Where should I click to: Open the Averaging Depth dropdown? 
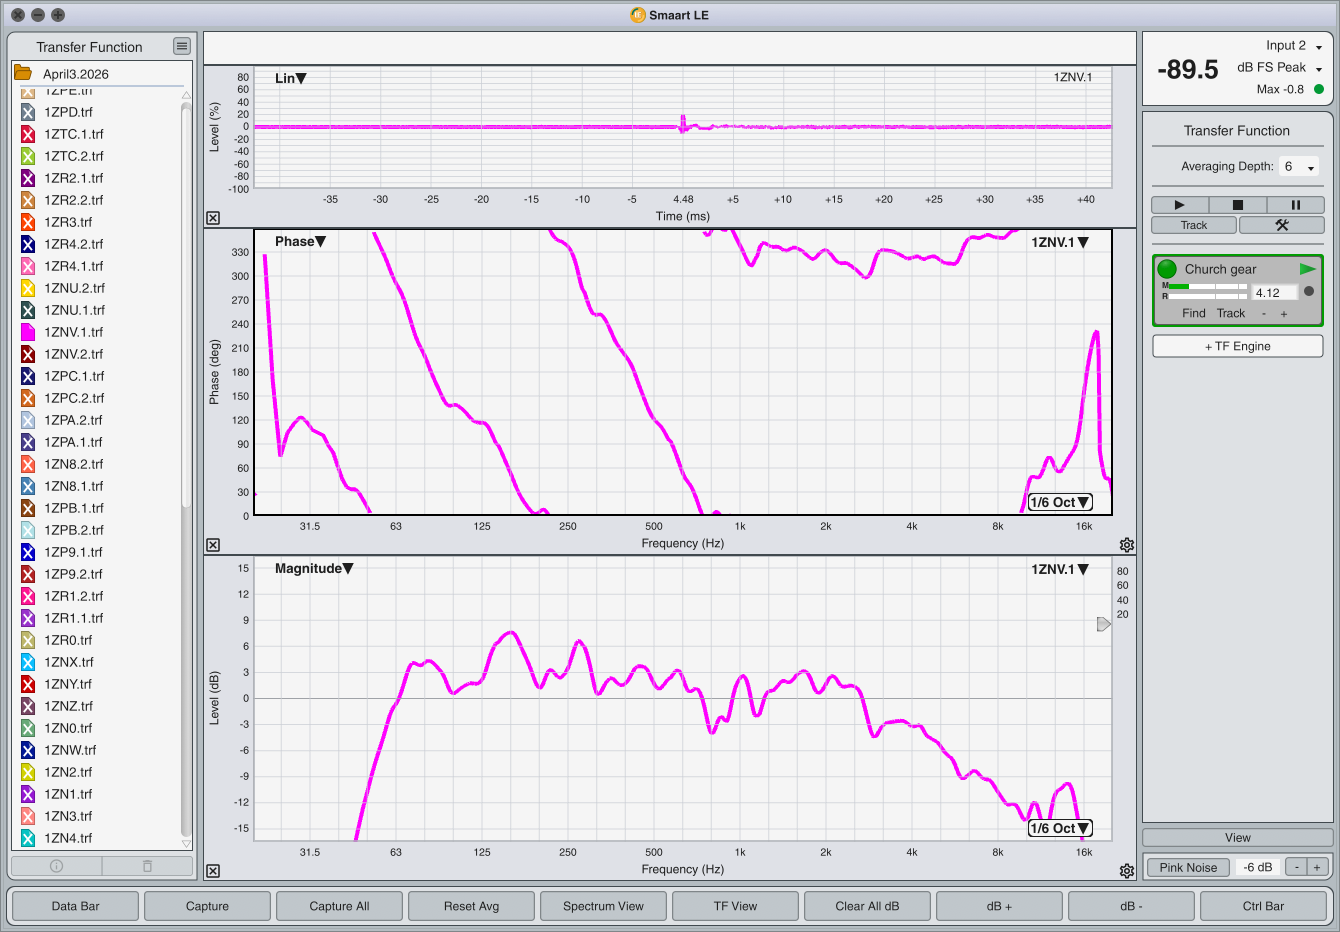click(1300, 167)
